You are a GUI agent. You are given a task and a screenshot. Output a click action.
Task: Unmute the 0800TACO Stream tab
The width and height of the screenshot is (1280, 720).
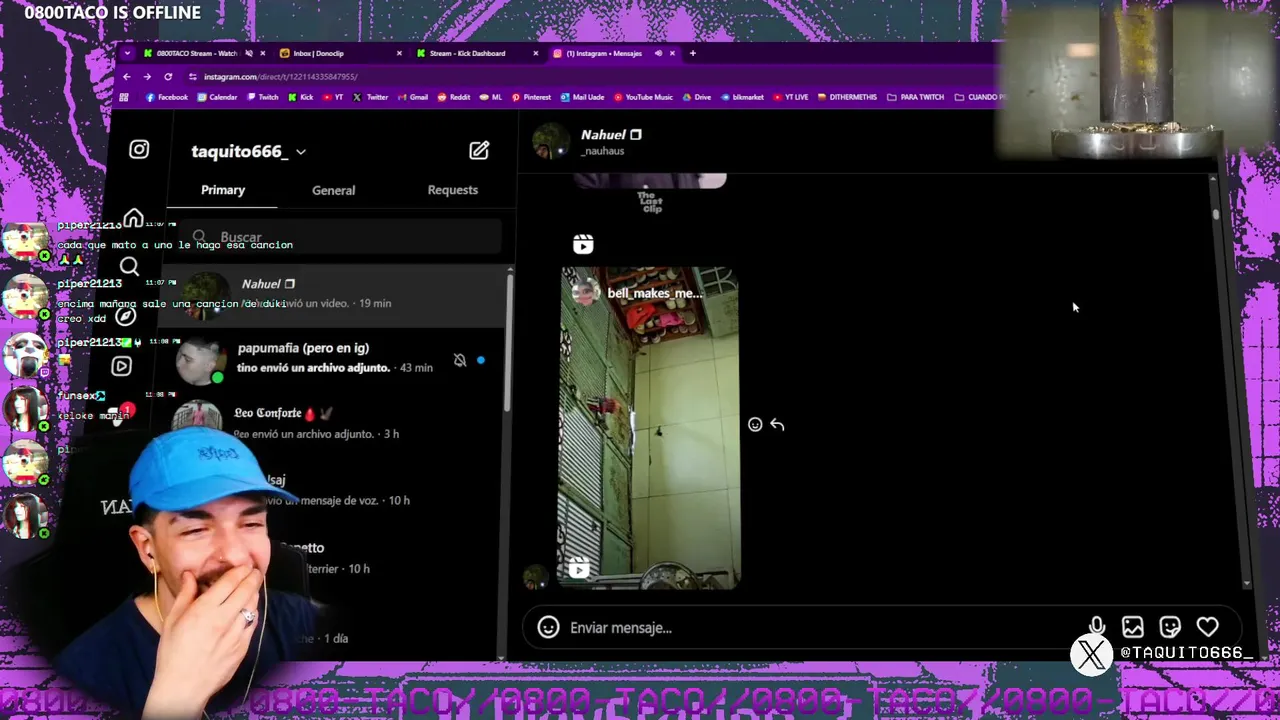[x=247, y=53]
